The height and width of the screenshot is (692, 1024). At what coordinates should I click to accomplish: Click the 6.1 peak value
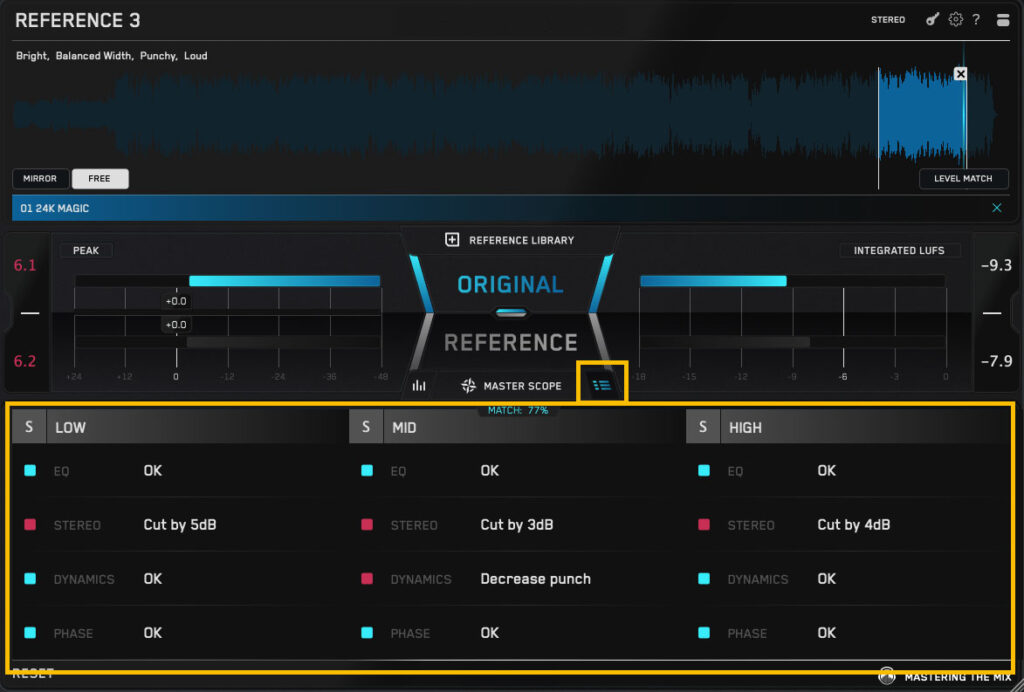[25, 265]
